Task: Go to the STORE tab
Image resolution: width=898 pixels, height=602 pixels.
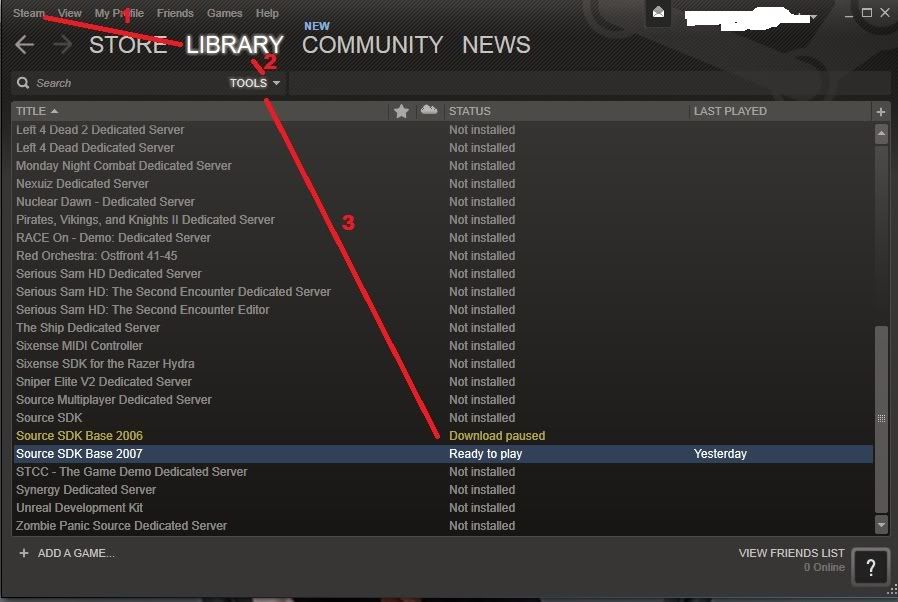Action: click(127, 45)
